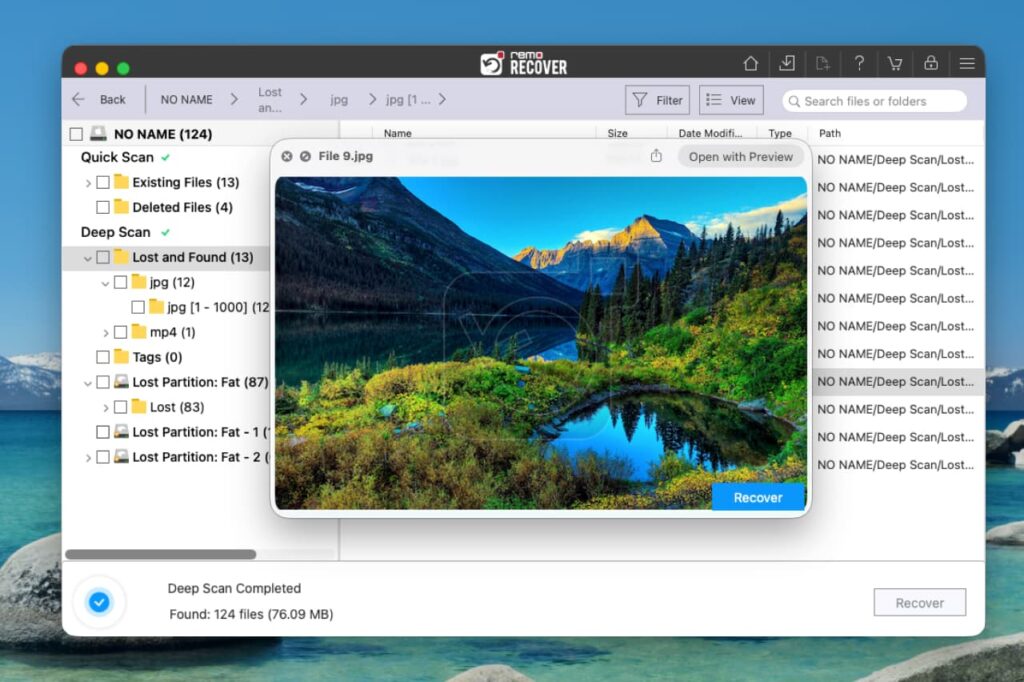The height and width of the screenshot is (682, 1024).
Task: Open the shopping cart icon
Action: 895,63
